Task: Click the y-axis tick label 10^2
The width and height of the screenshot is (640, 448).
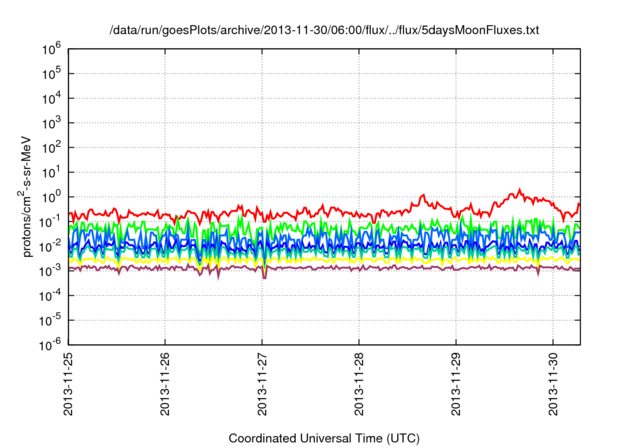Action: pos(51,148)
